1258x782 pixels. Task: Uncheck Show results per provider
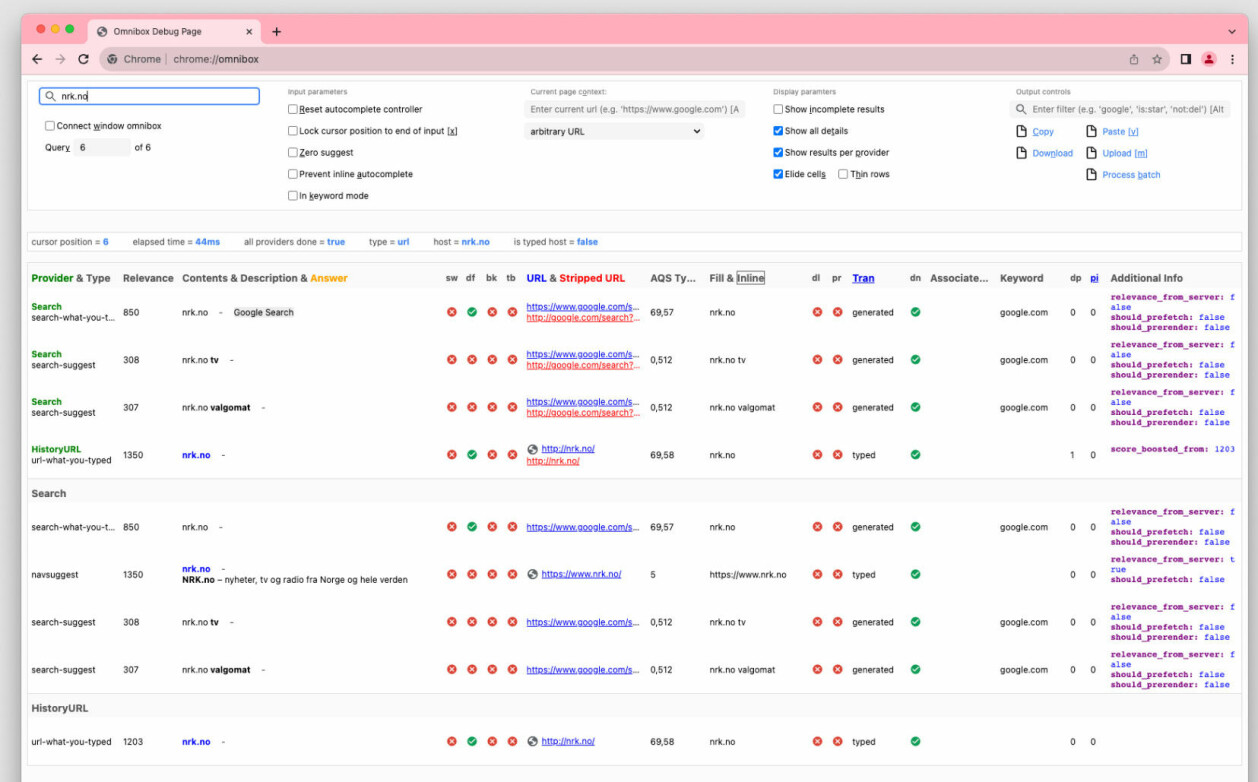tap(778, 153)
